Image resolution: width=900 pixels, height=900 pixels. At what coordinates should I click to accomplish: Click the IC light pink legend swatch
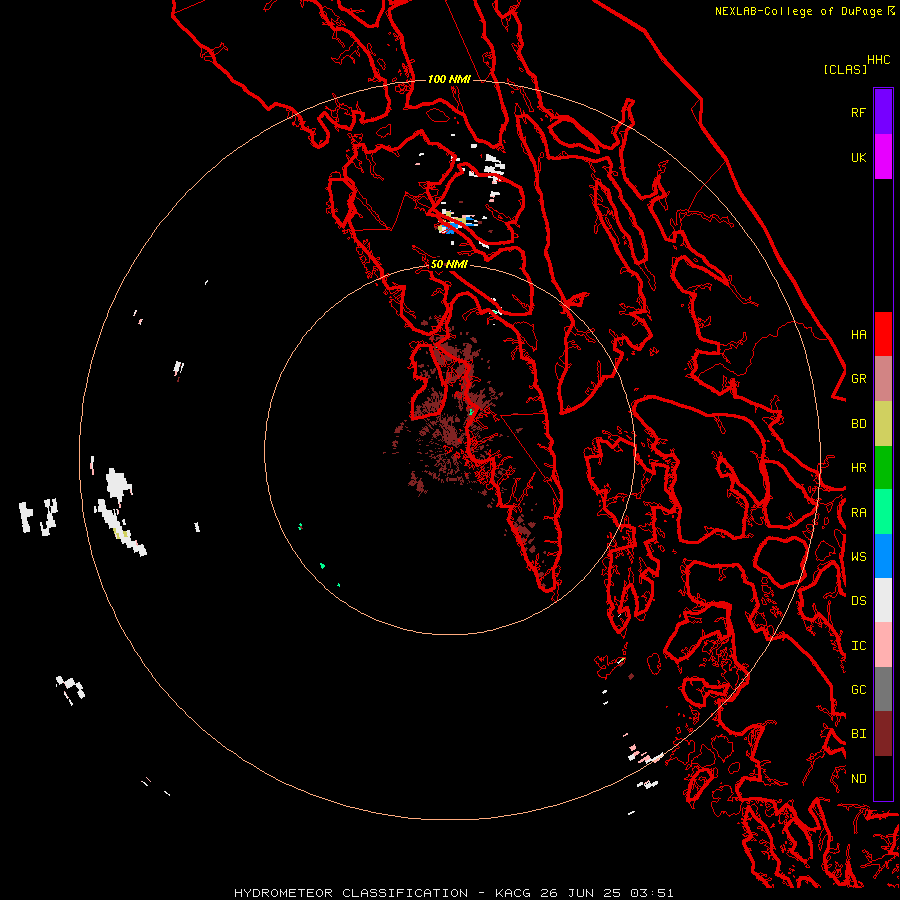click(883, 645)
